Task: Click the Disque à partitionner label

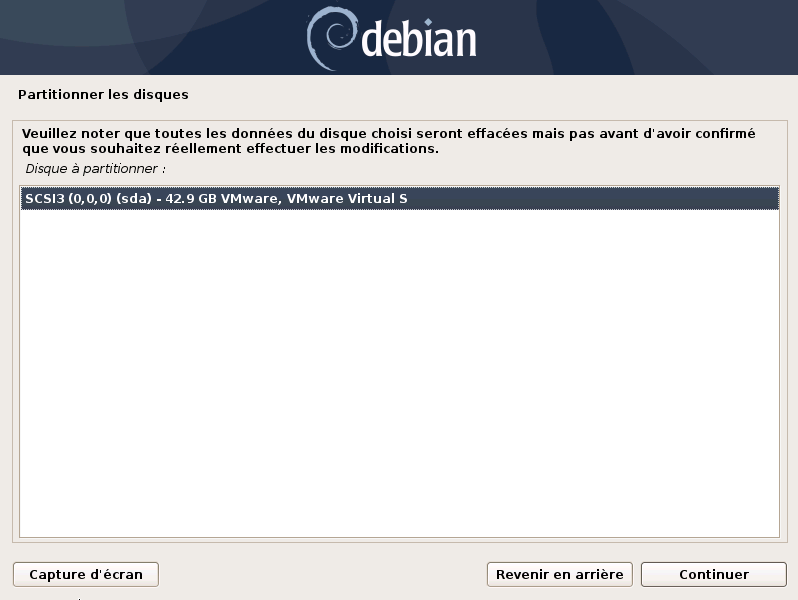Action: coord(96,168)
